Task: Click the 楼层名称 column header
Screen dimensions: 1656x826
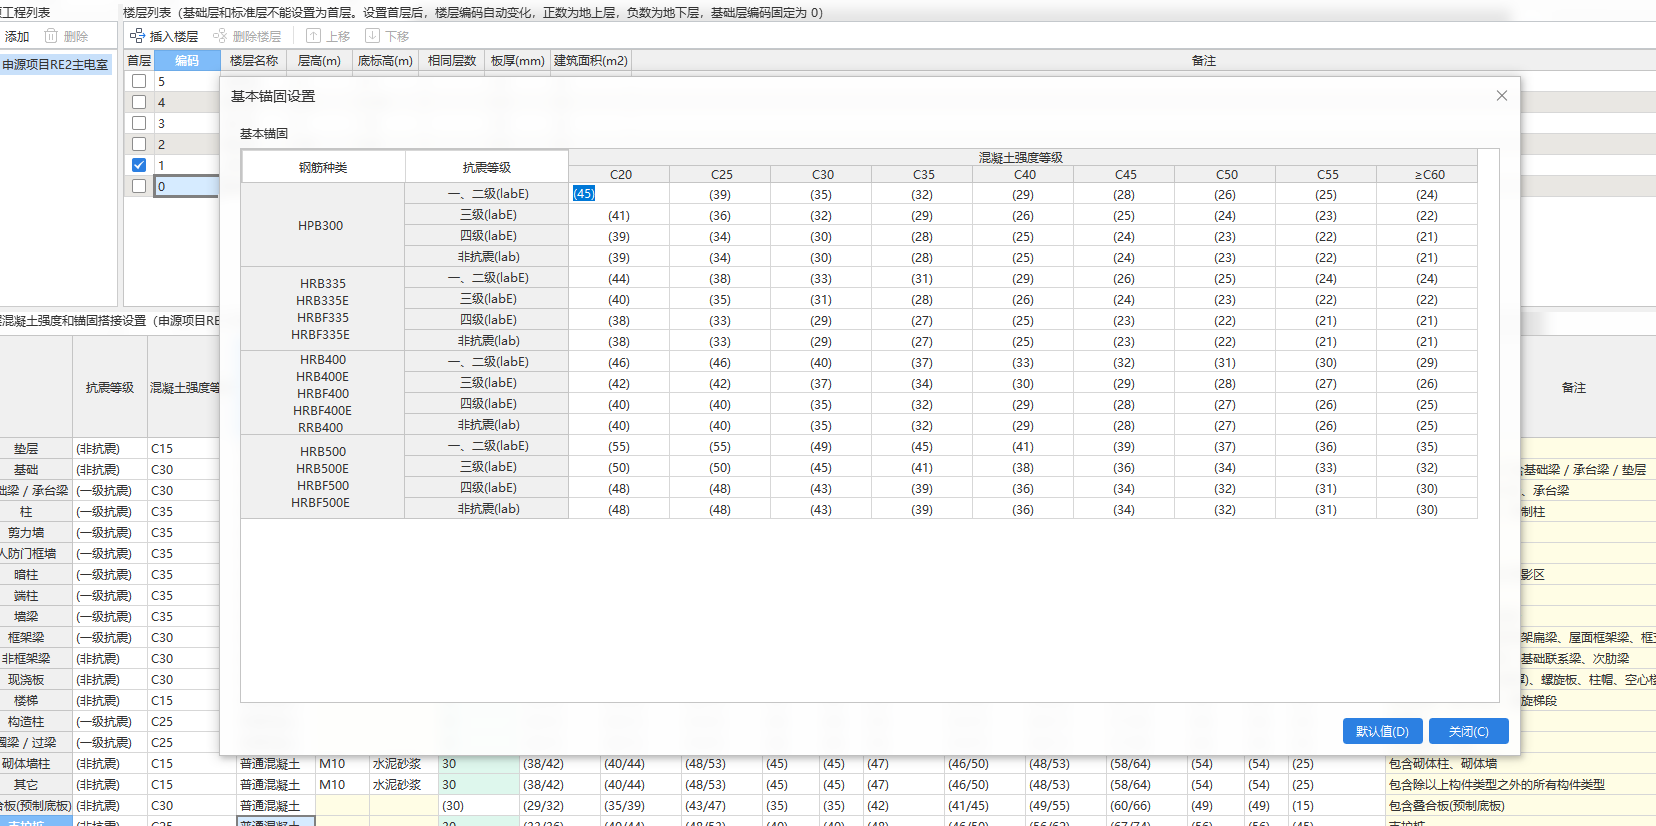Action: pos(254,61)
